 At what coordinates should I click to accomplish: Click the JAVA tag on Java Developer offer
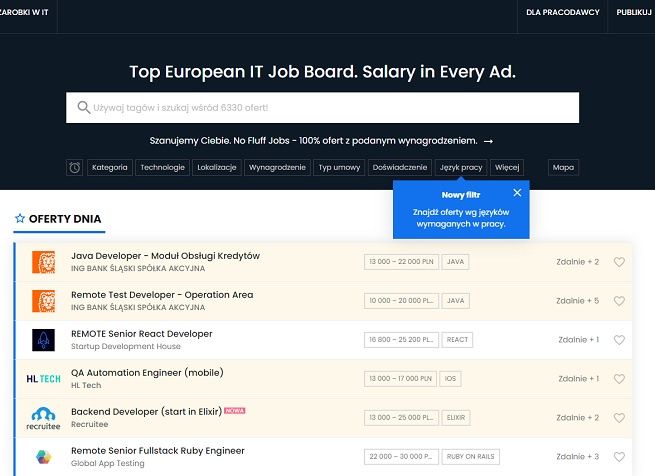click(455, 262)
